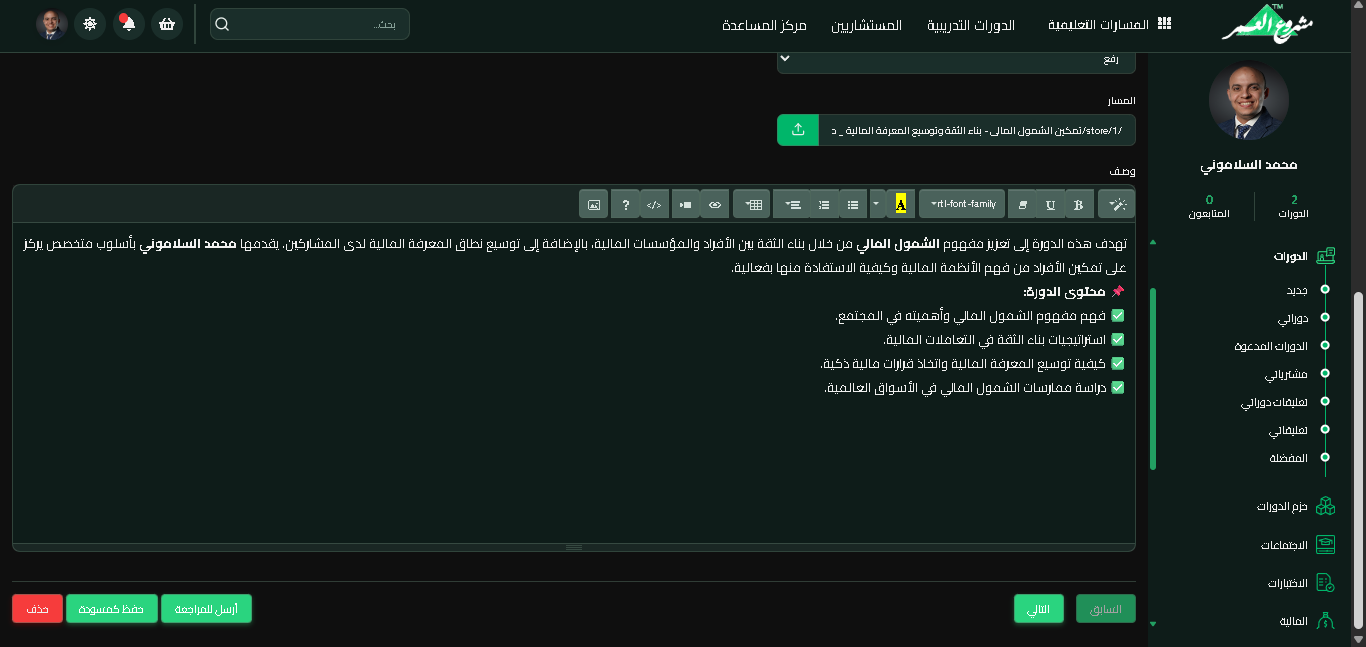
Task: Toggle the HTML code view
Action: 654,204
